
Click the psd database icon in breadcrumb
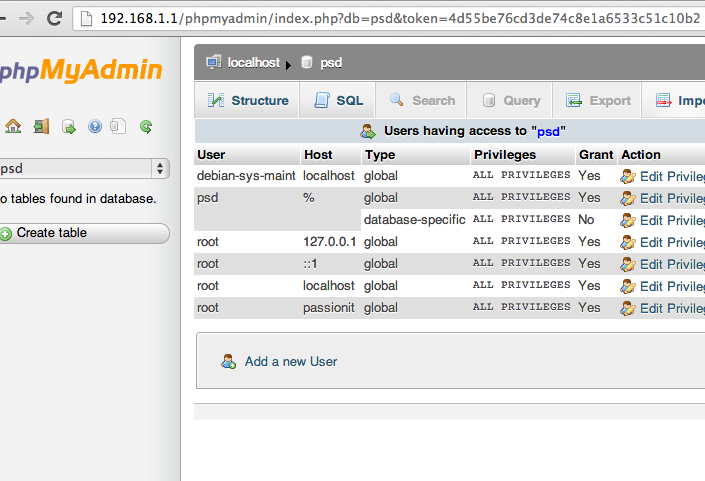(x=307, y=62)
